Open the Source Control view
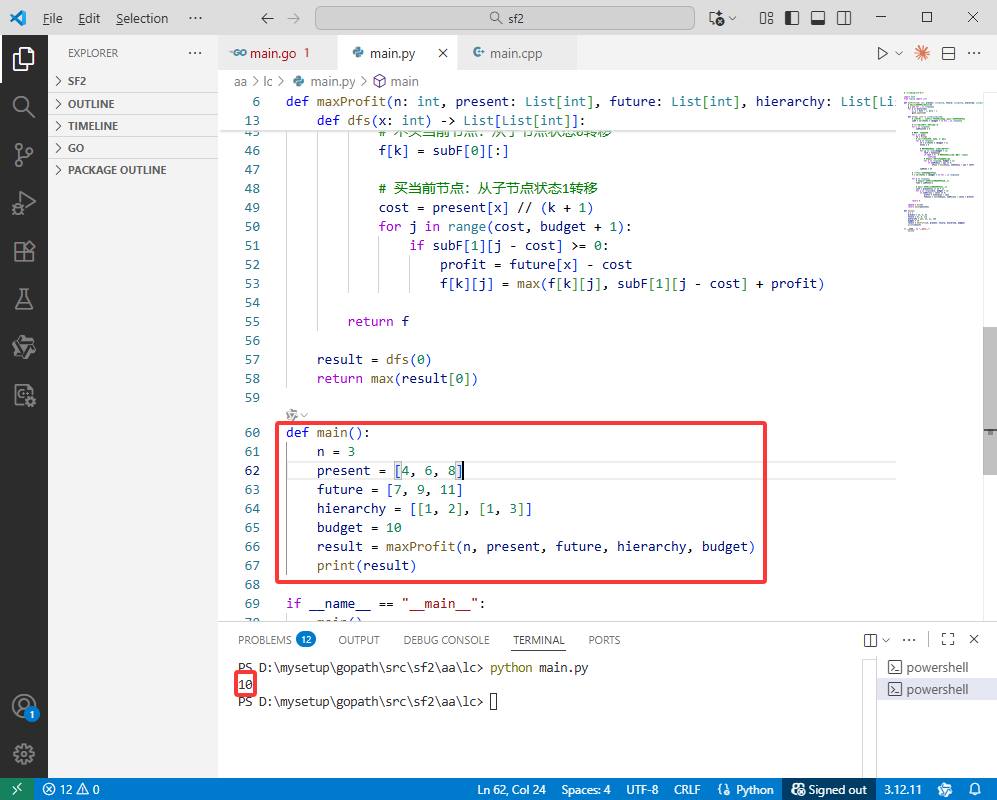This screenshot has height=800, width=997. pyautogui.click(x=24, y=155)
